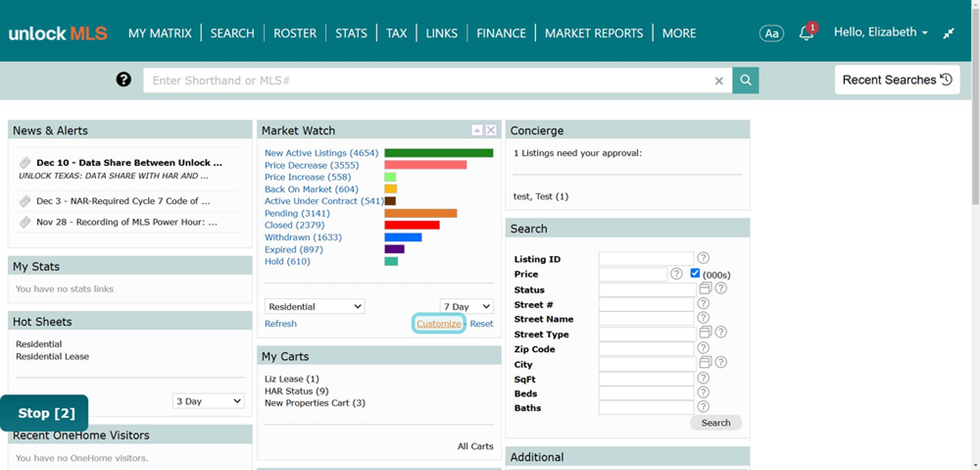Open the Listing ID help icon
This screenshot has width=980, height=470.
pos(703,258)
